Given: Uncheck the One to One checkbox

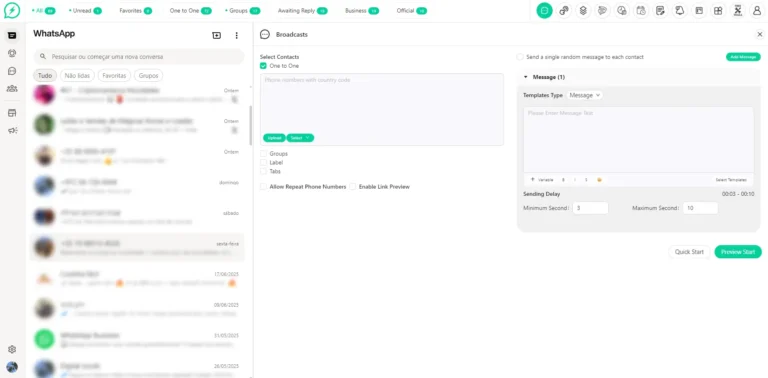Looking at the screenshot, I should click(264, 66).
